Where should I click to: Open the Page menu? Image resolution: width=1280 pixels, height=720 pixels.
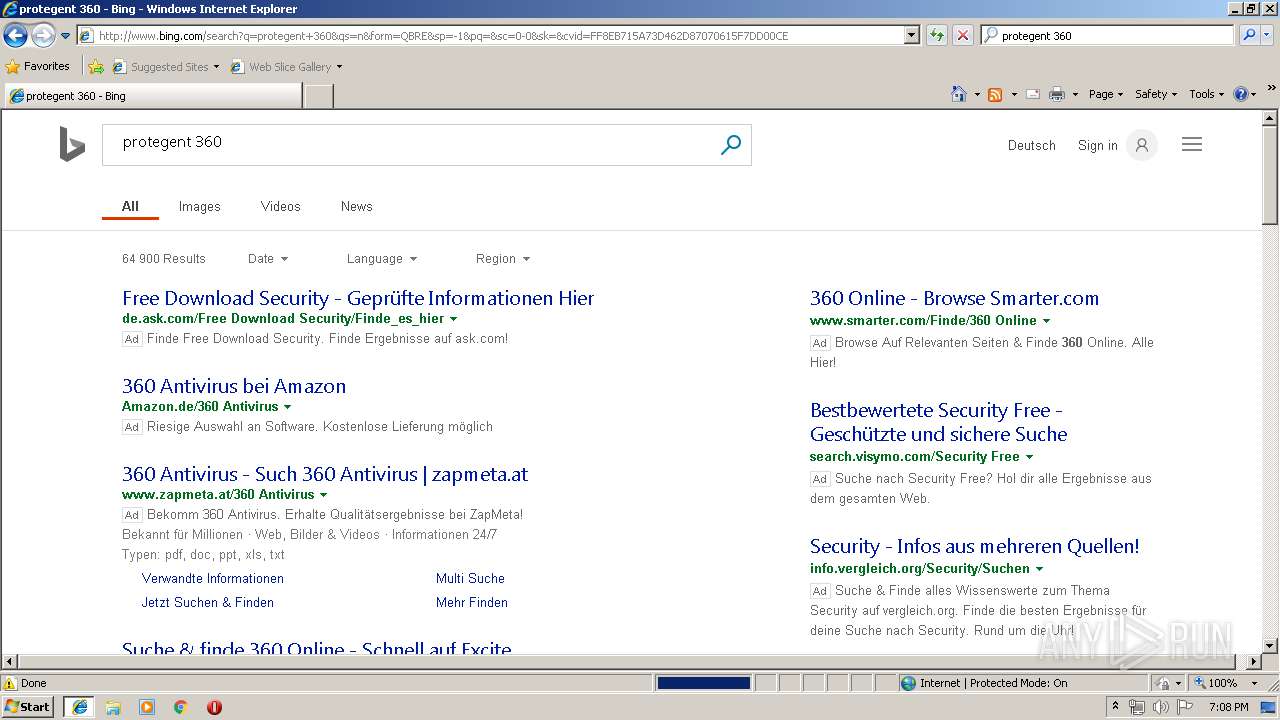point(1106,94)
